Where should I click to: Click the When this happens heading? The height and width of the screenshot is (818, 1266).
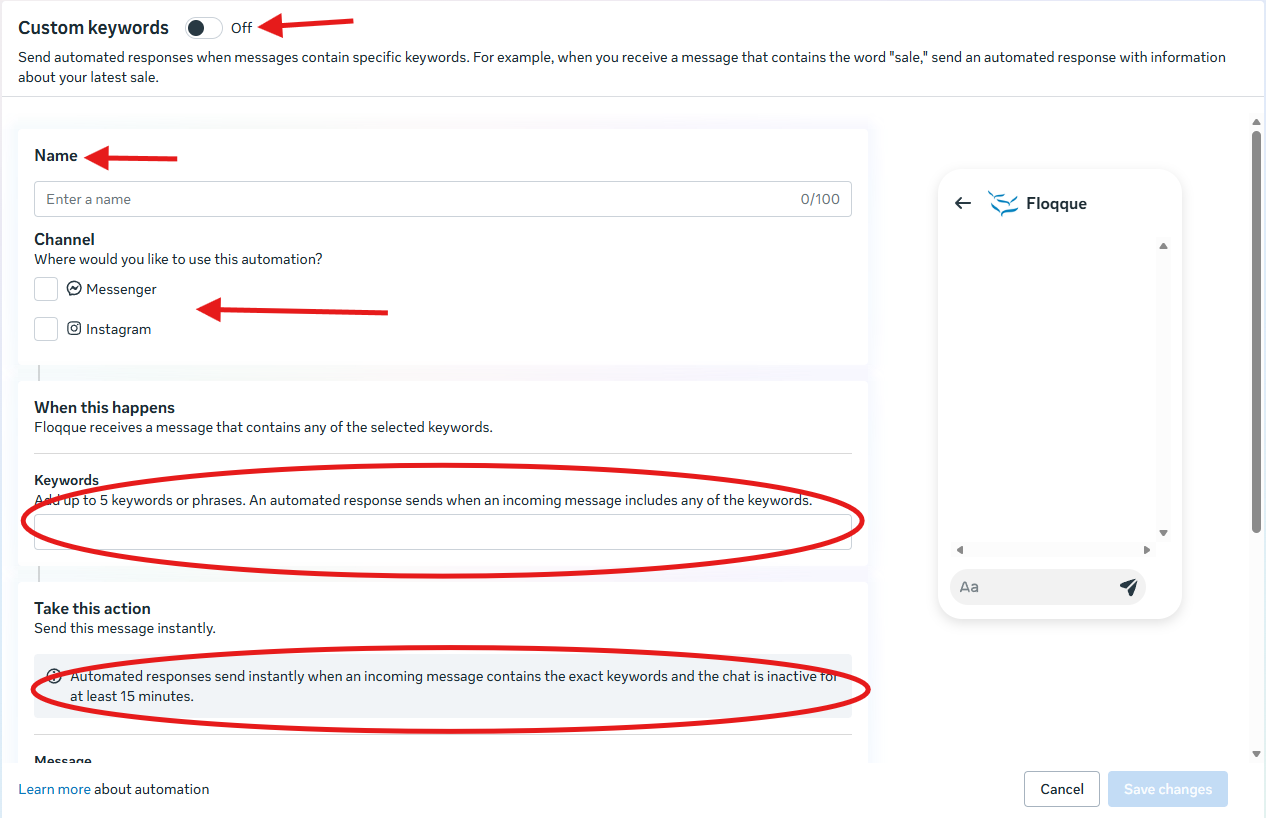pos(104,407)
